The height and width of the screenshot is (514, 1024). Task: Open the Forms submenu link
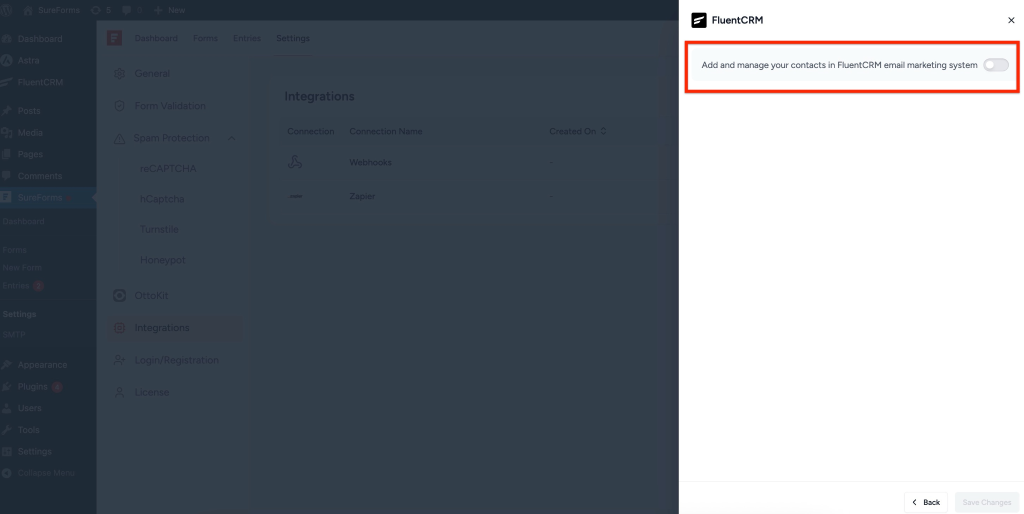(14, 250)
